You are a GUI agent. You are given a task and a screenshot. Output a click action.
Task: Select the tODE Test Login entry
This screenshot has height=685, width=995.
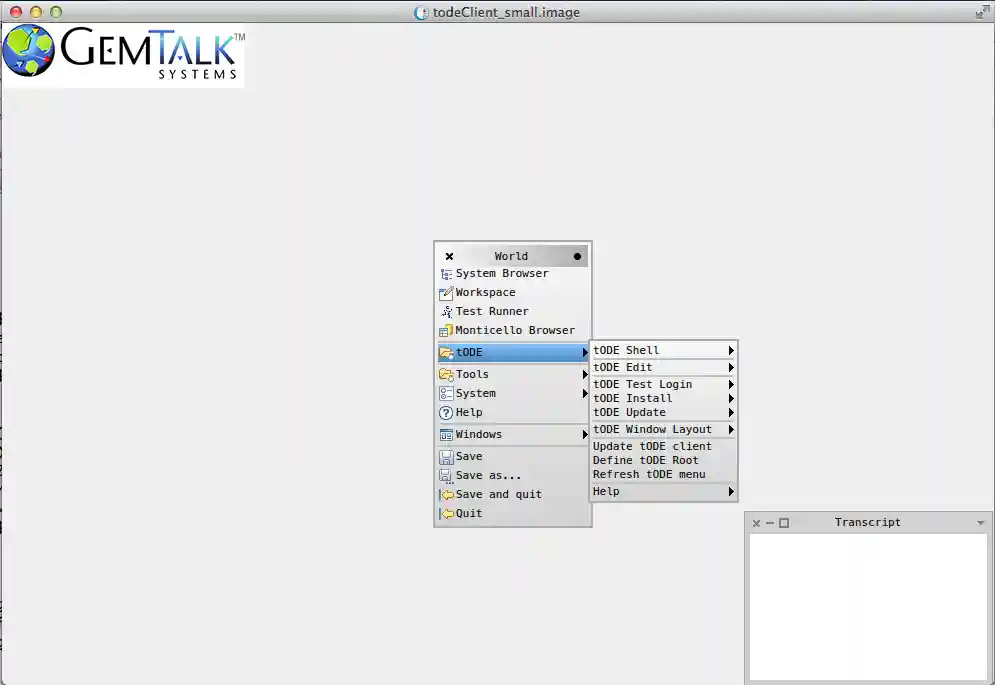642,385
